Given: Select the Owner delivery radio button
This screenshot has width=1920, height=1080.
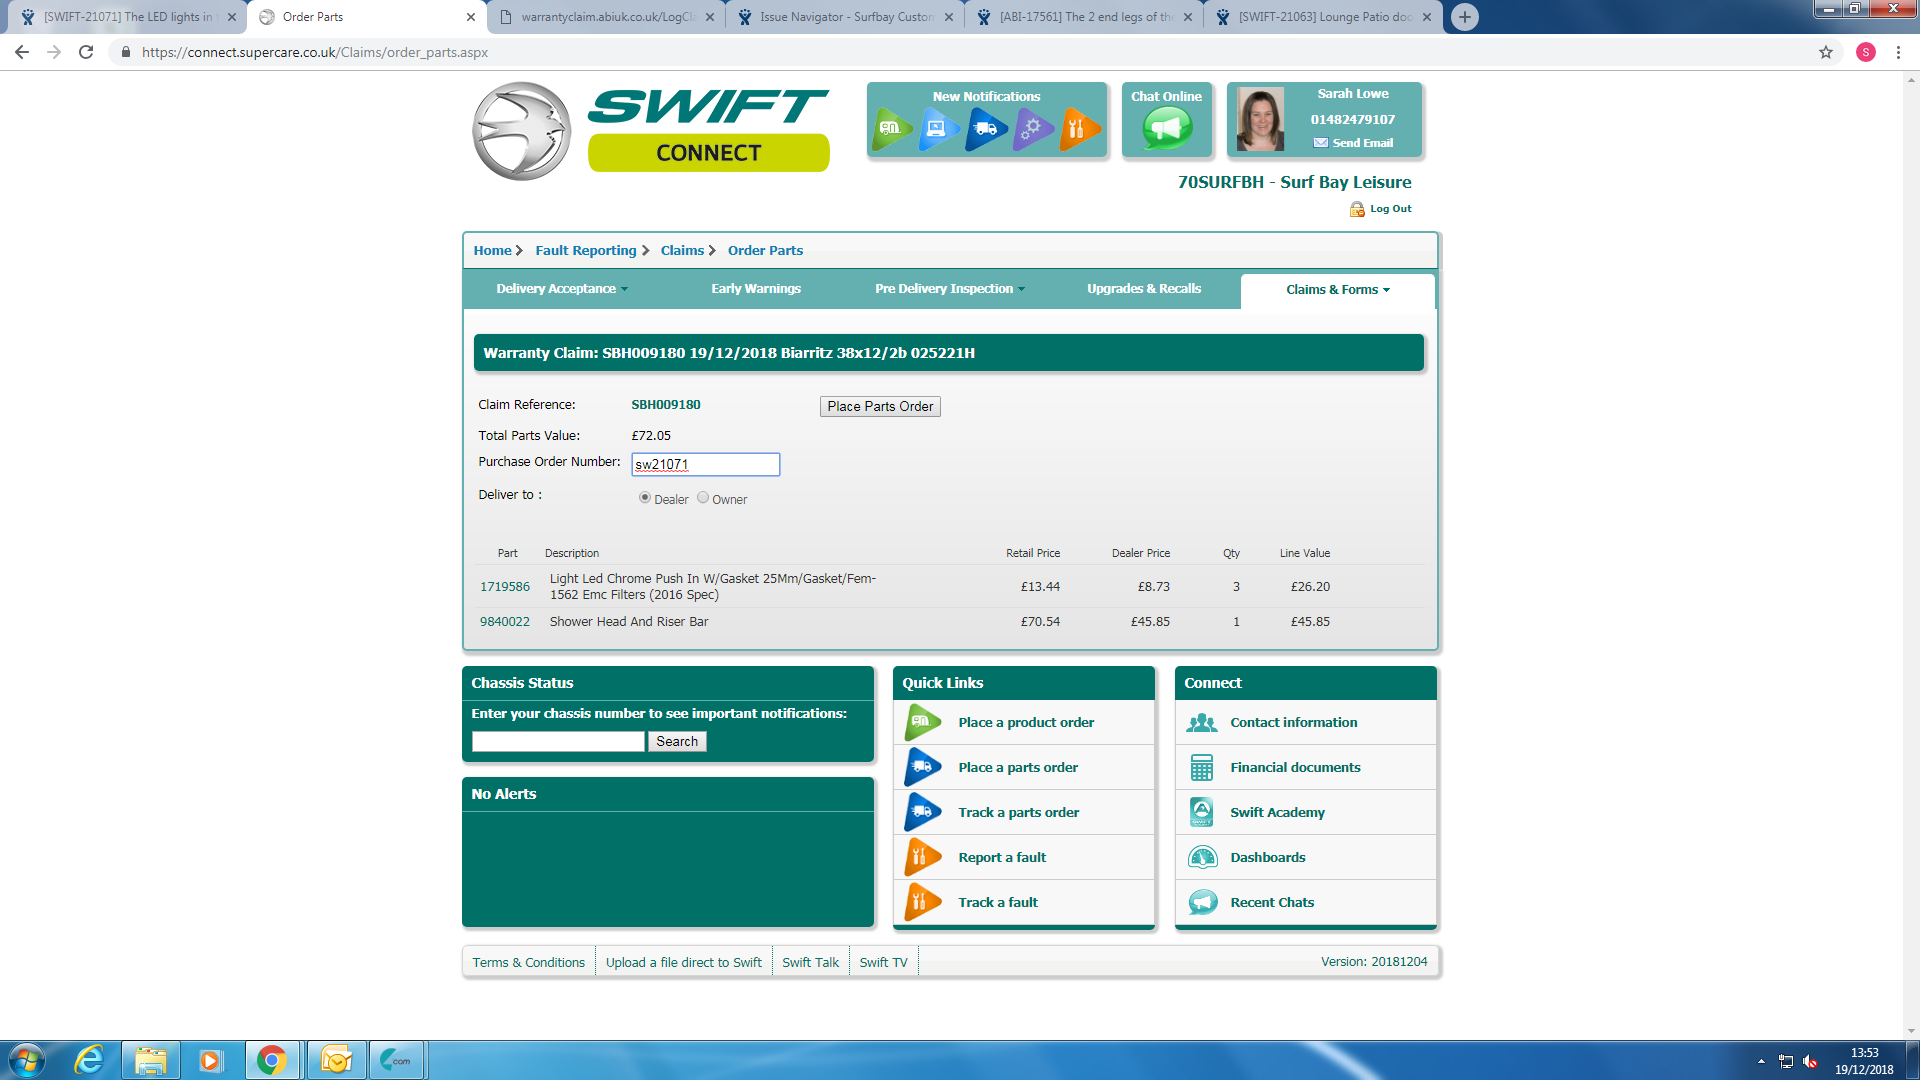Looking at the screenshot, I should point(703,498).
